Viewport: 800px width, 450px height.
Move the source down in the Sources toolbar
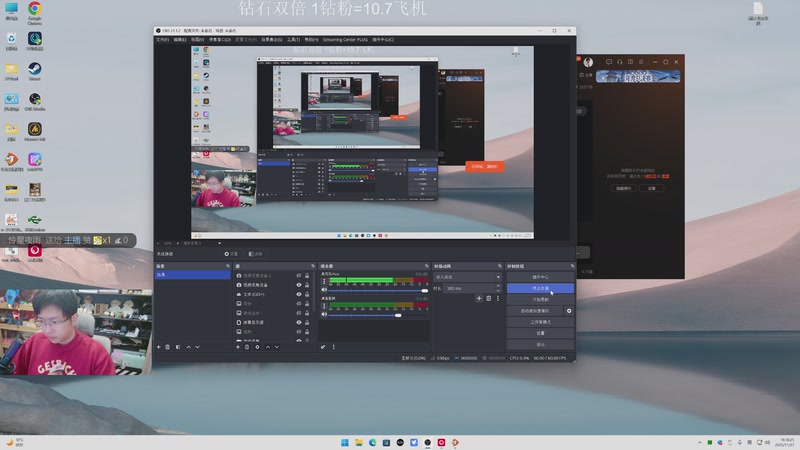277,347
